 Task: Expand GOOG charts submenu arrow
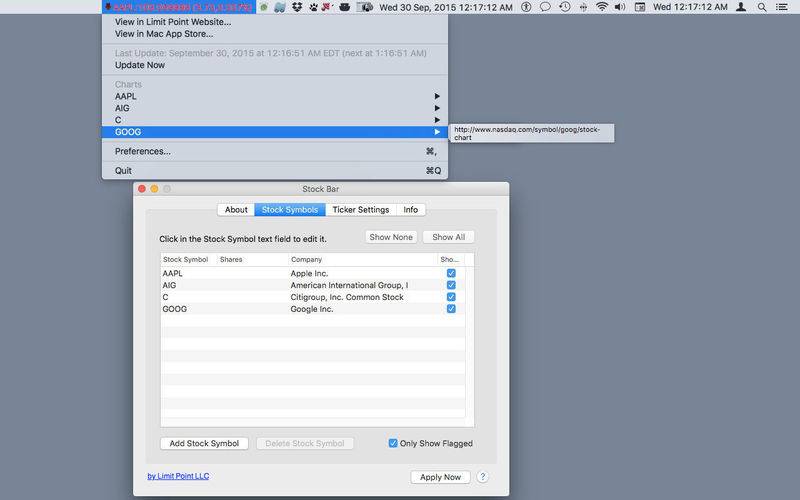click(x=437, y=132)
